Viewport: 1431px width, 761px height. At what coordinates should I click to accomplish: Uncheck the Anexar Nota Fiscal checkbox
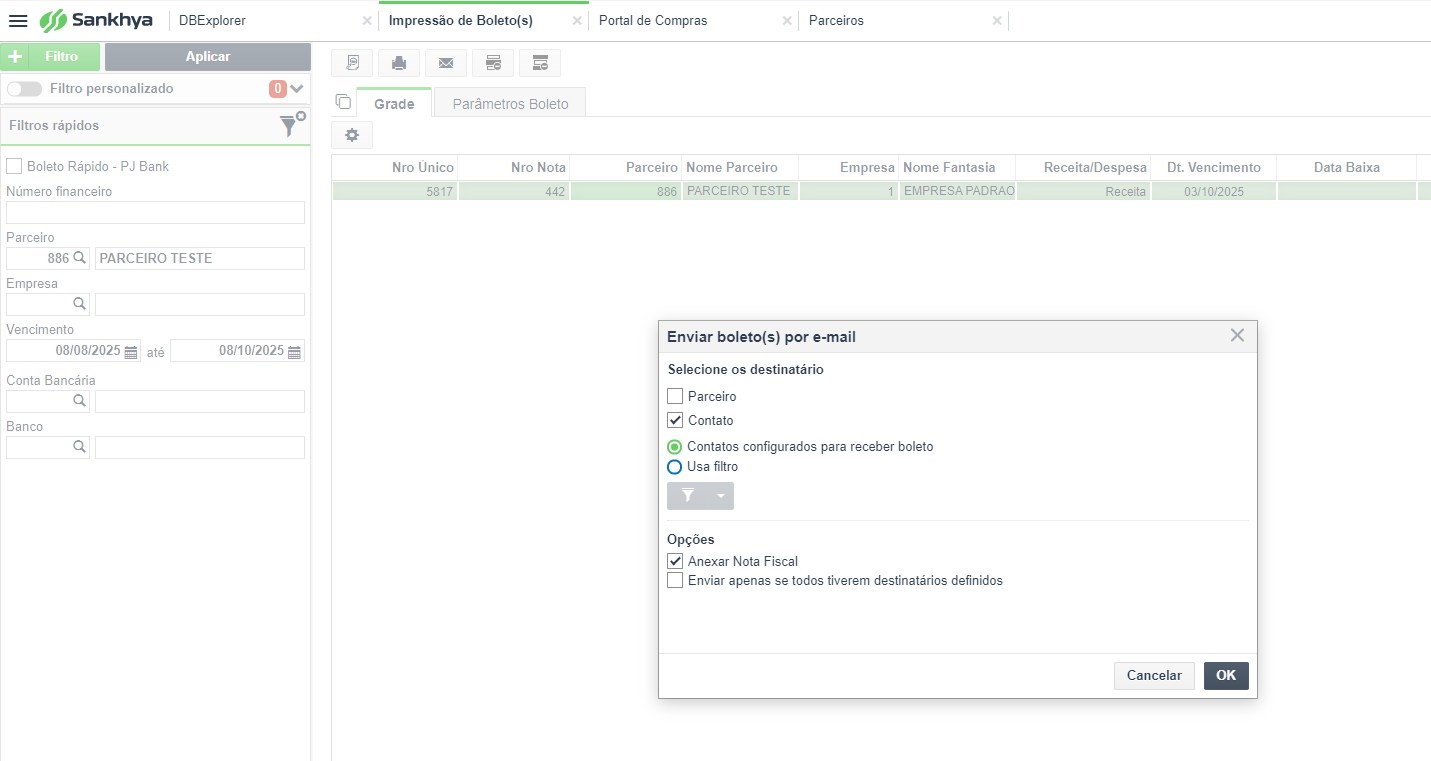pos(675,561)
